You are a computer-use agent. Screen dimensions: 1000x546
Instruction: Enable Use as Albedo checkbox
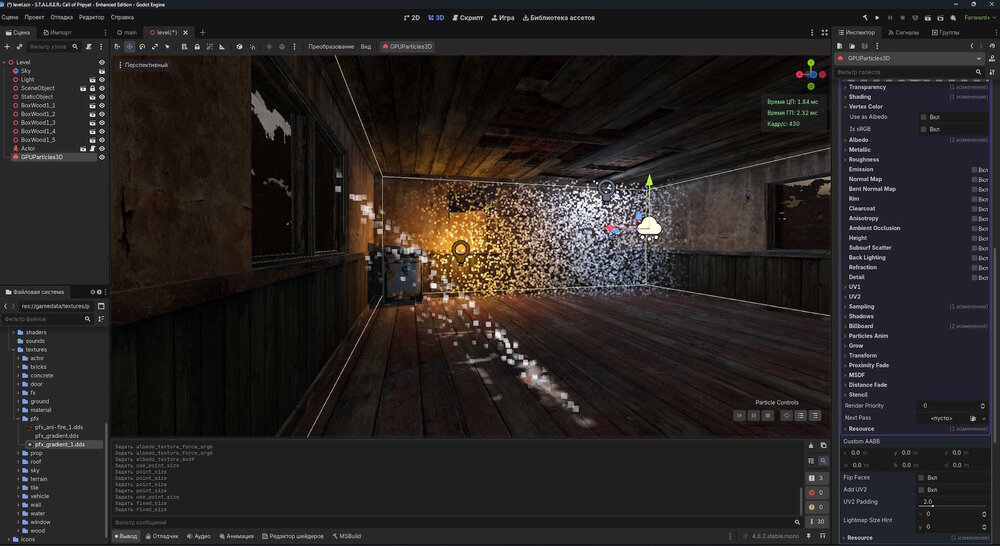923,117
